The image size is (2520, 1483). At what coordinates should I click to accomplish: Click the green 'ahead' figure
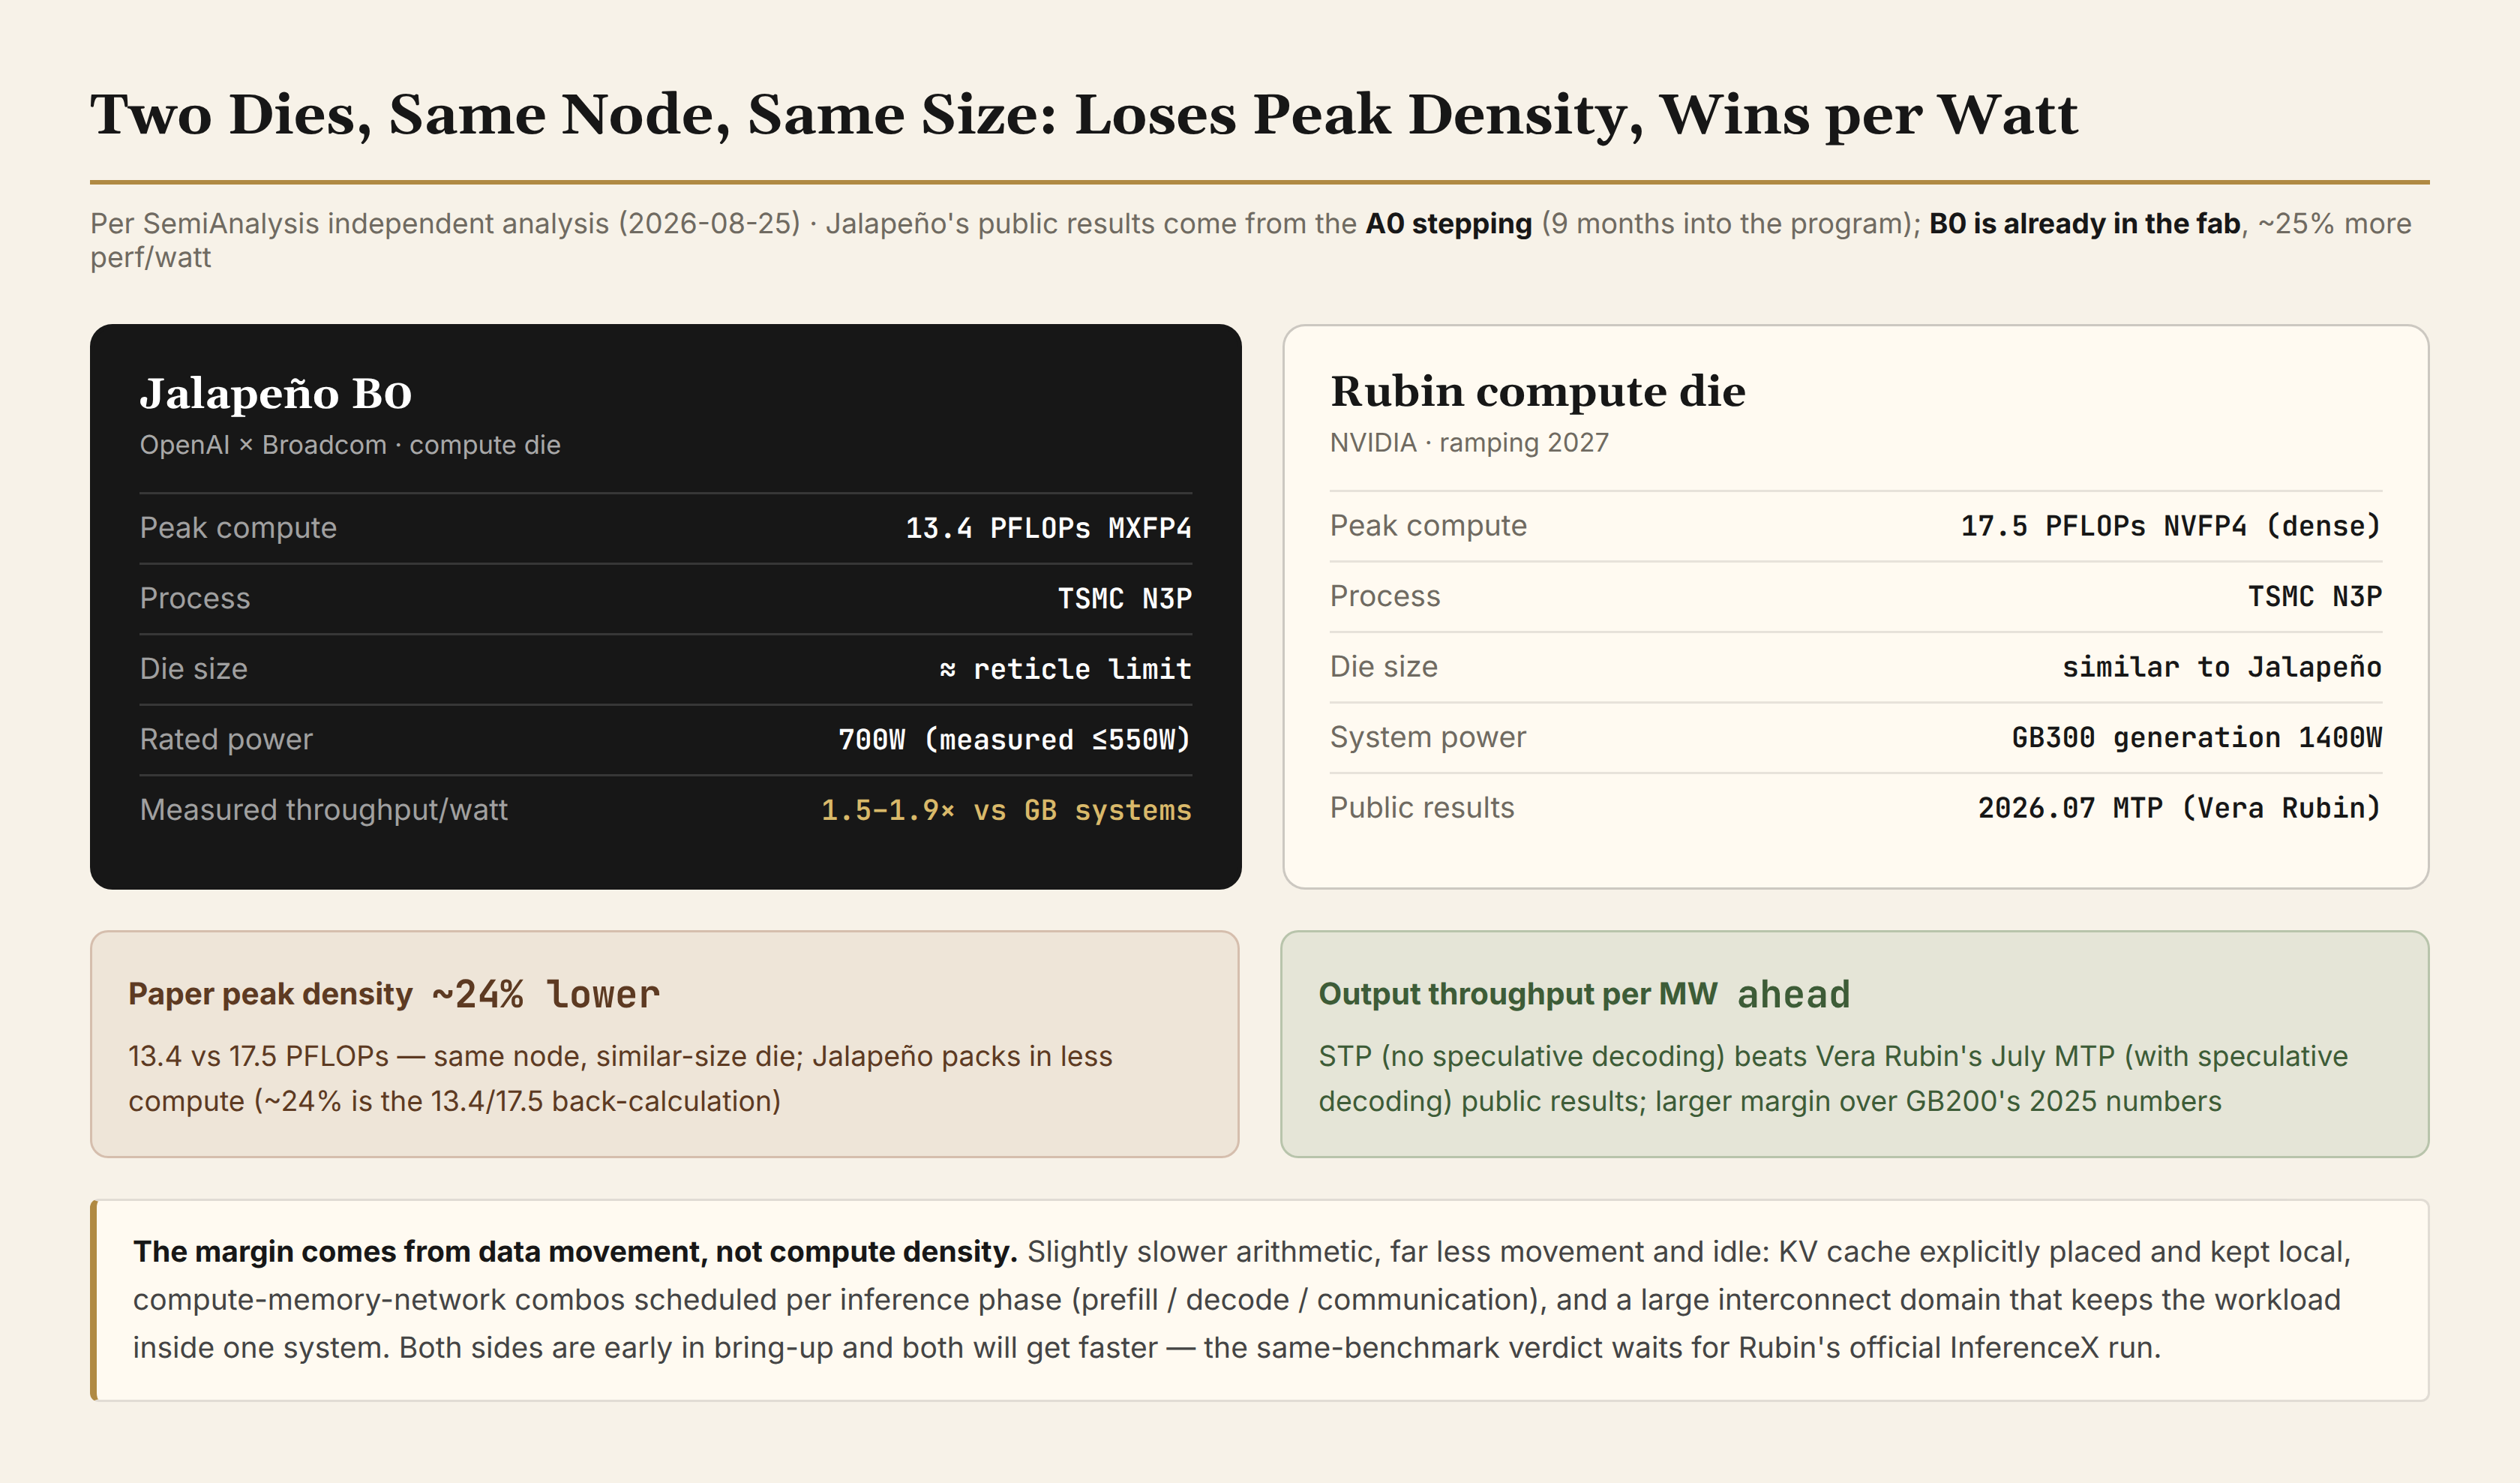pyautogui.click(x=1794, y=994)
